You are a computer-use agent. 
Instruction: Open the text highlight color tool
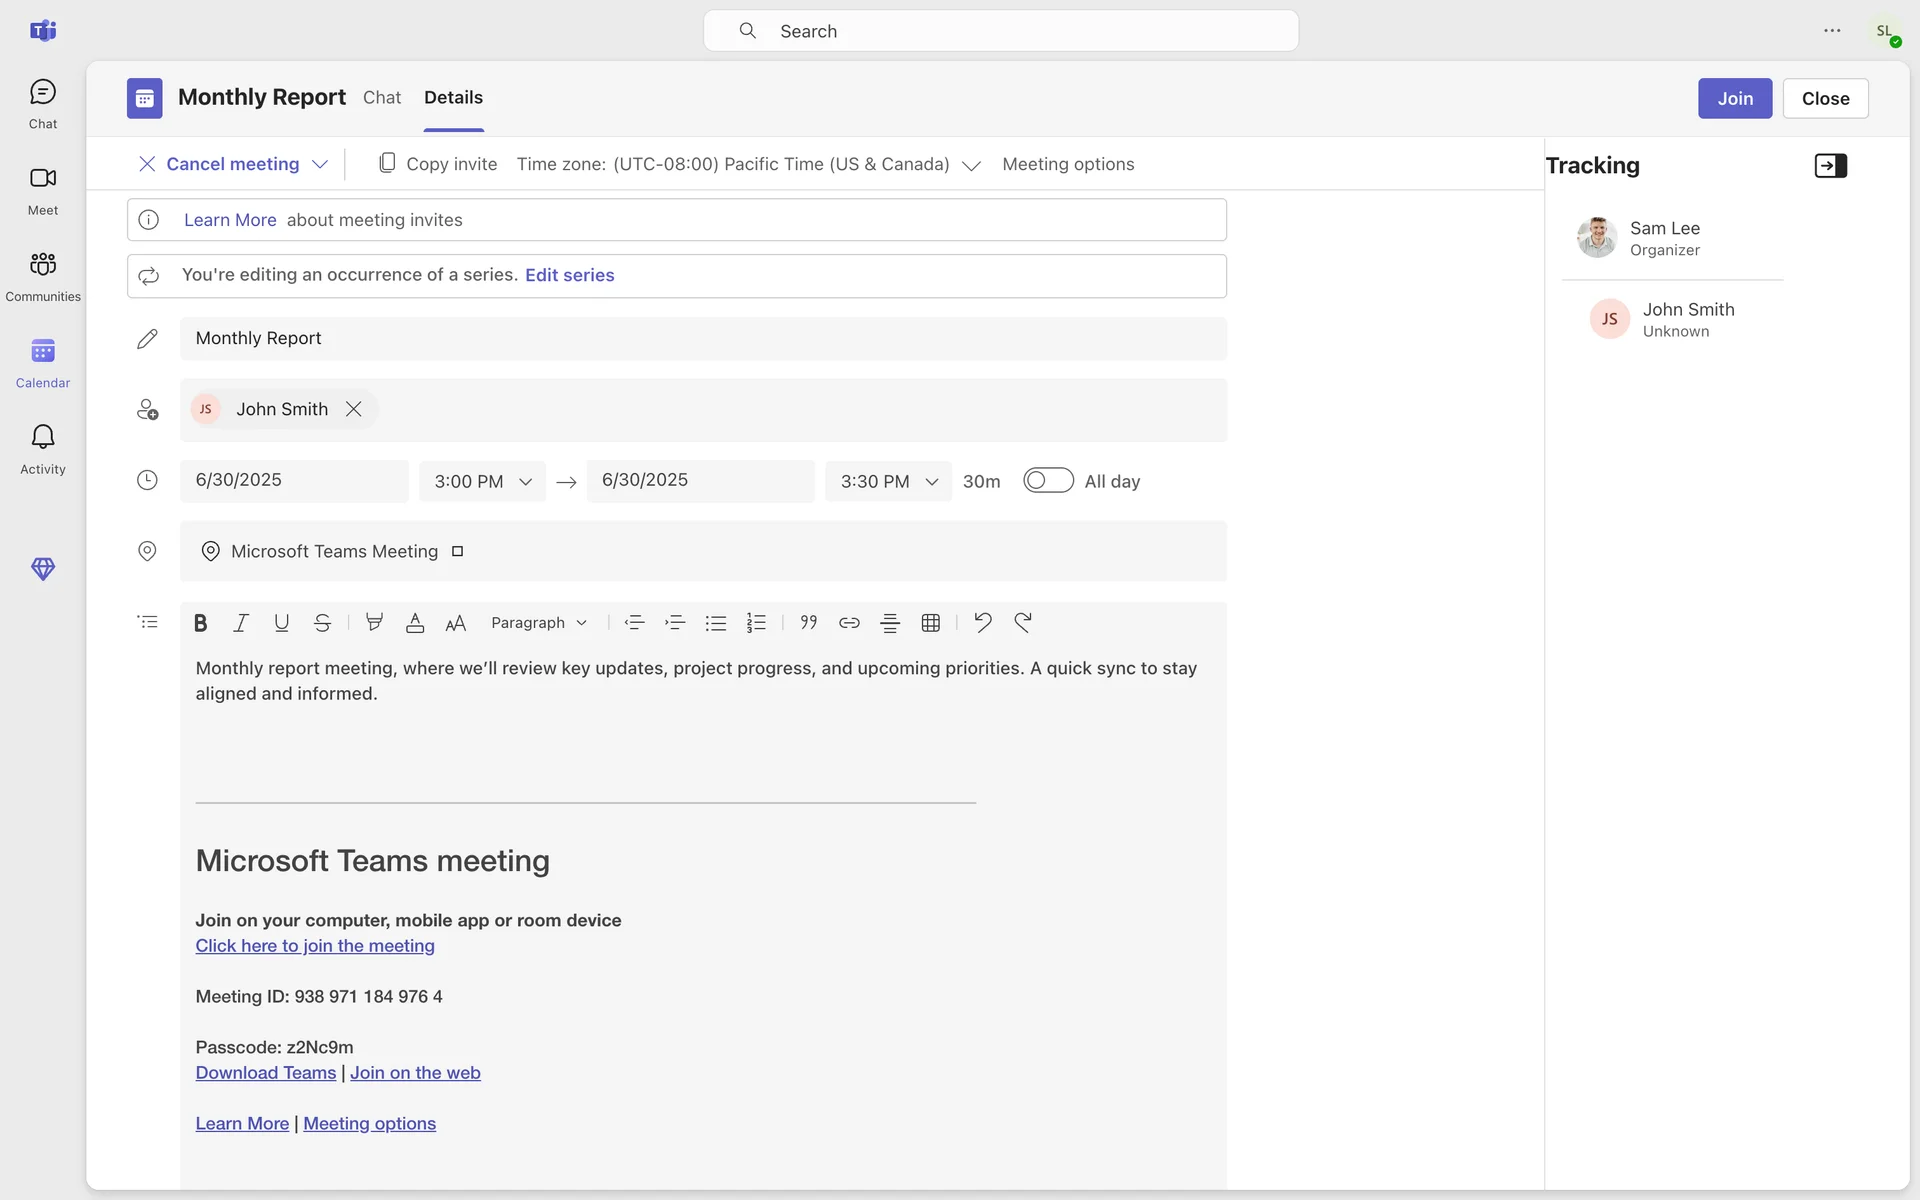tap(374, 623)
